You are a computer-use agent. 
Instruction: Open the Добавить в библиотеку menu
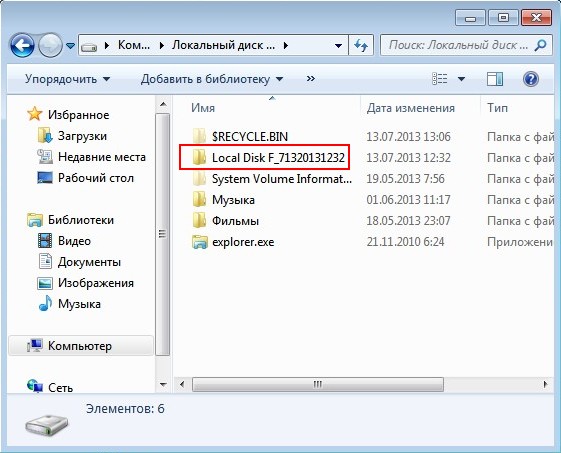point(212,79)
